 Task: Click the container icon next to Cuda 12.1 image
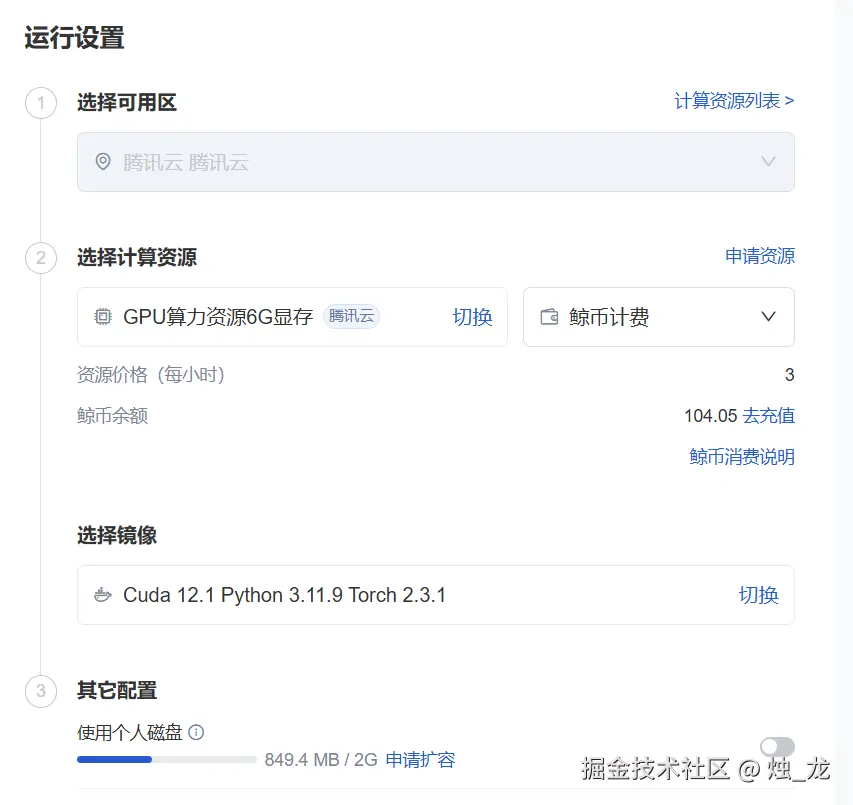tap(102, 594)
